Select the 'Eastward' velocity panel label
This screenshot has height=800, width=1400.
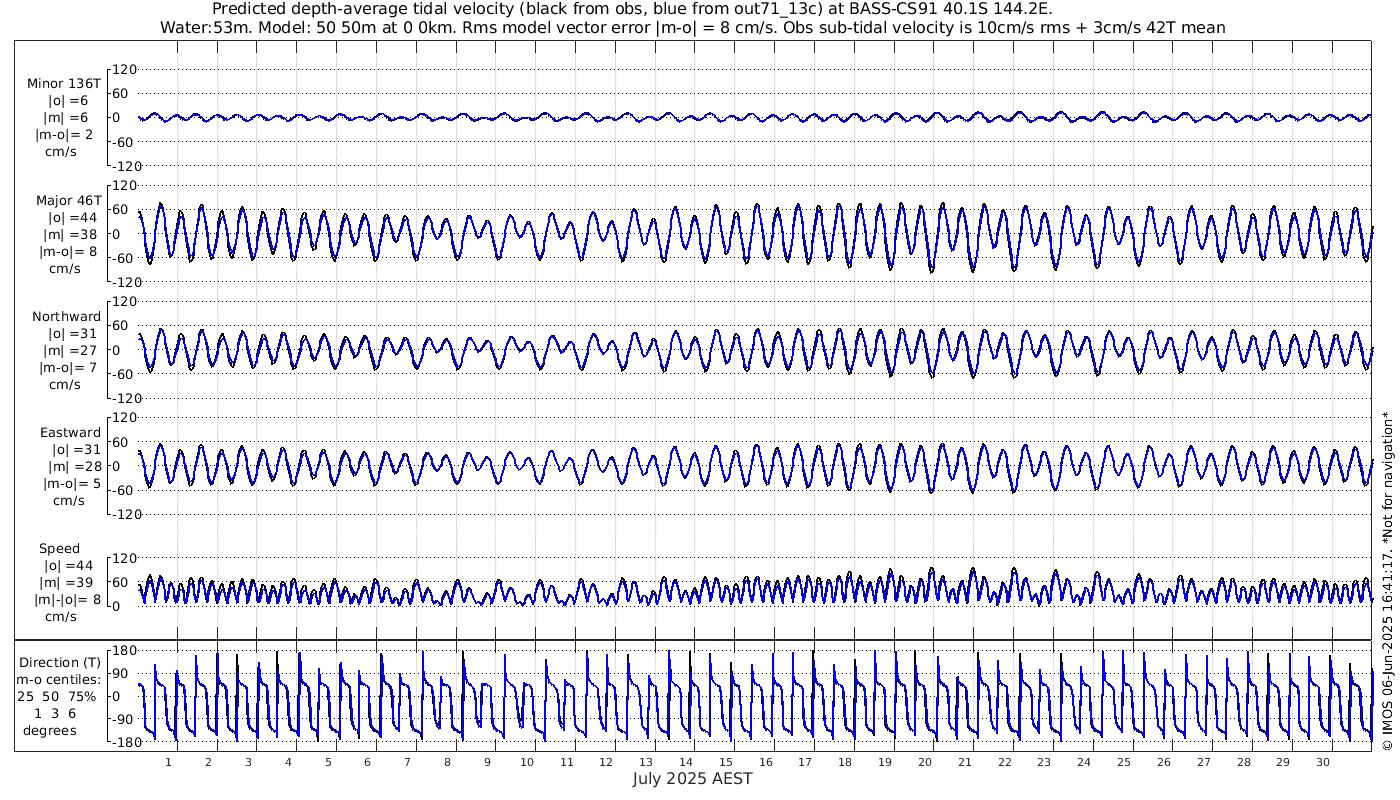point(70,433)
